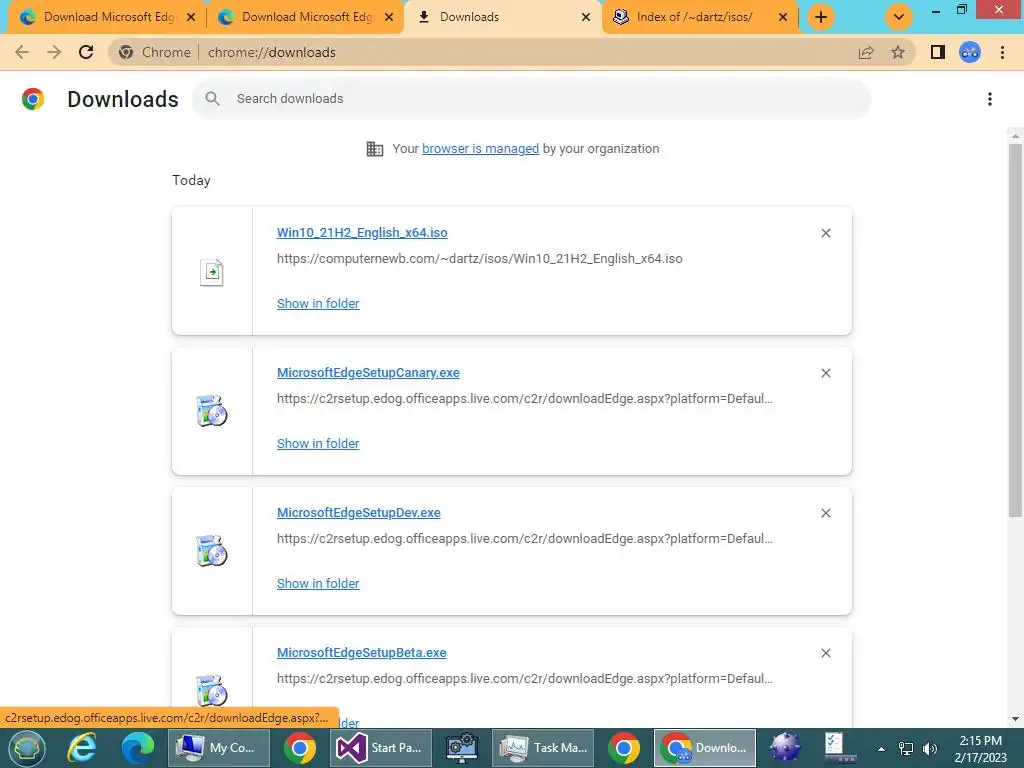Screen dimensions: 1024x768
Task: Go back with the browser back arrow
Action: (x=22, y=52)
